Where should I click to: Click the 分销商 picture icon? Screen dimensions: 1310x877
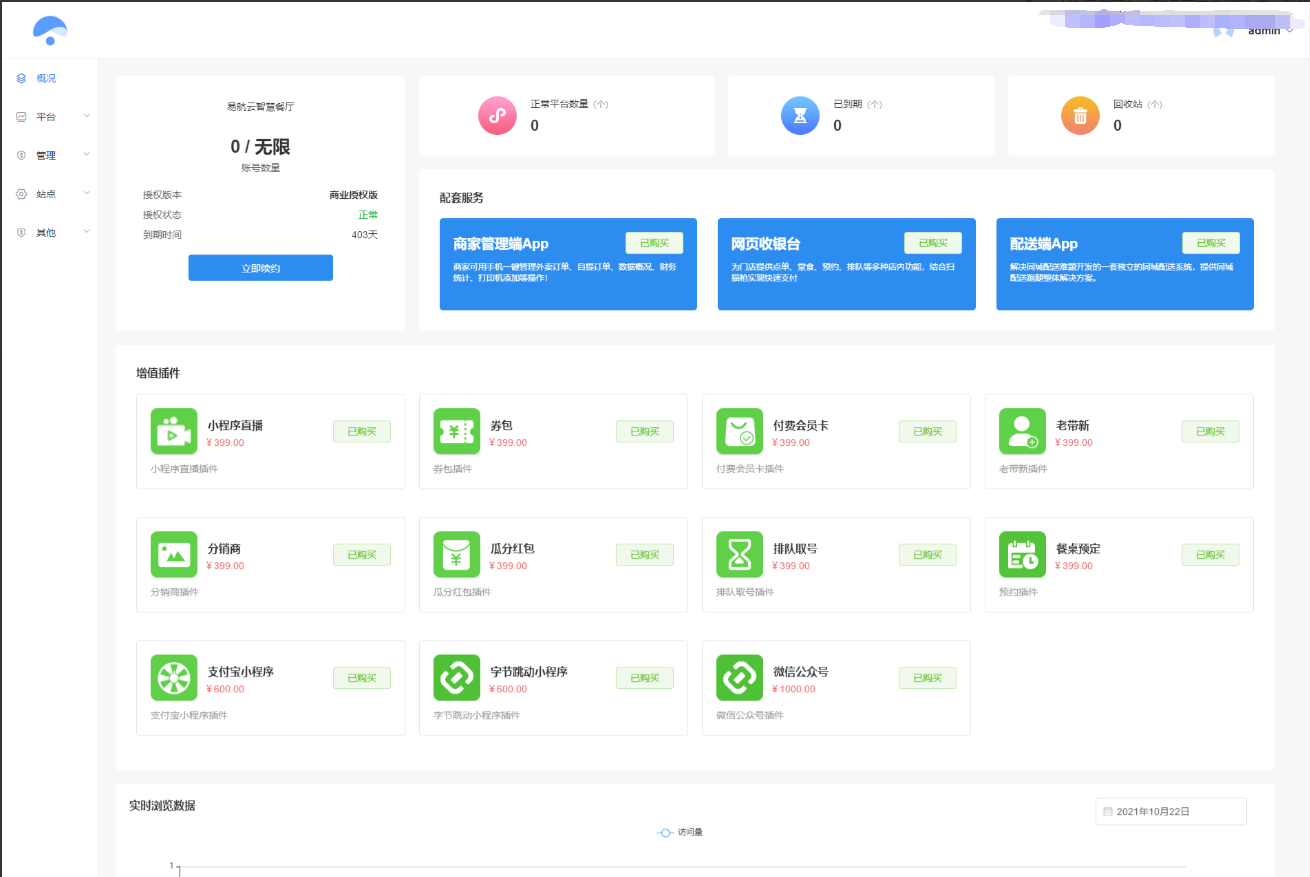click(x=174, y=554)
